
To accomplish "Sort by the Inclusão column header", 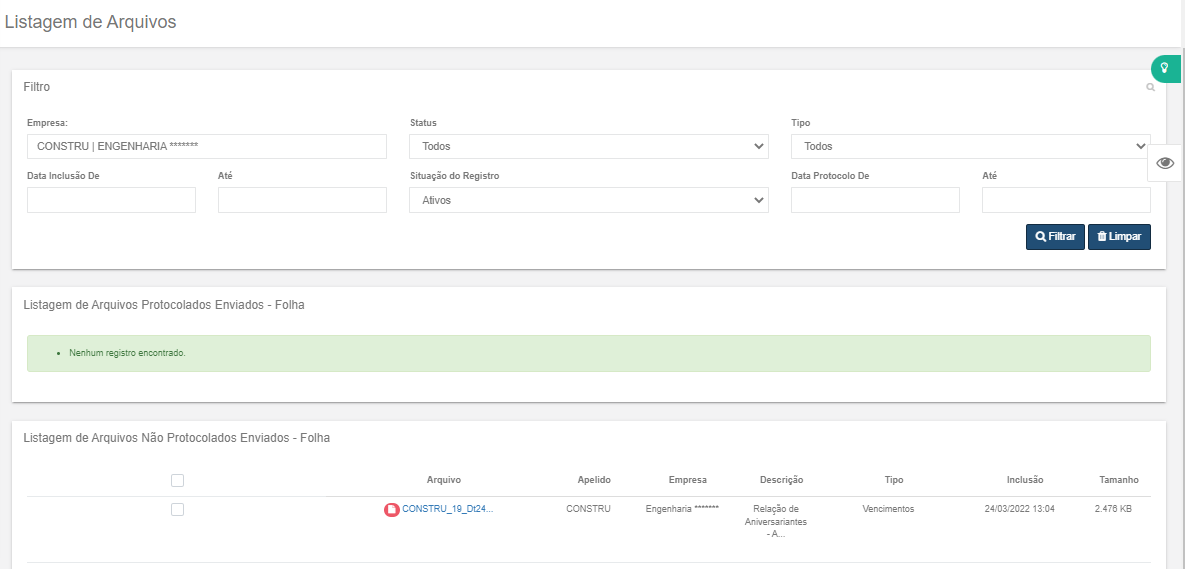I will [x=1024, y=480].
